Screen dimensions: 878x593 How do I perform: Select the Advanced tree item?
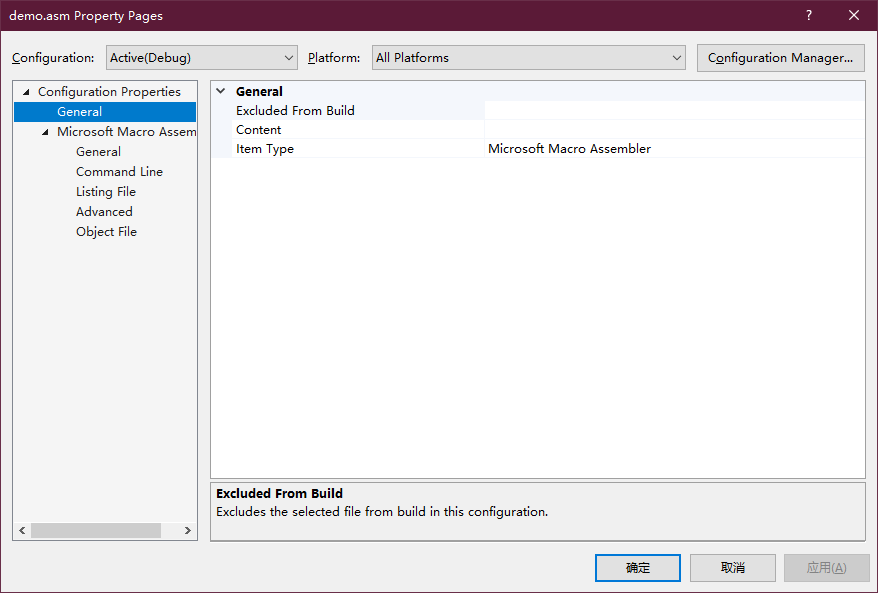pos(104,211)
